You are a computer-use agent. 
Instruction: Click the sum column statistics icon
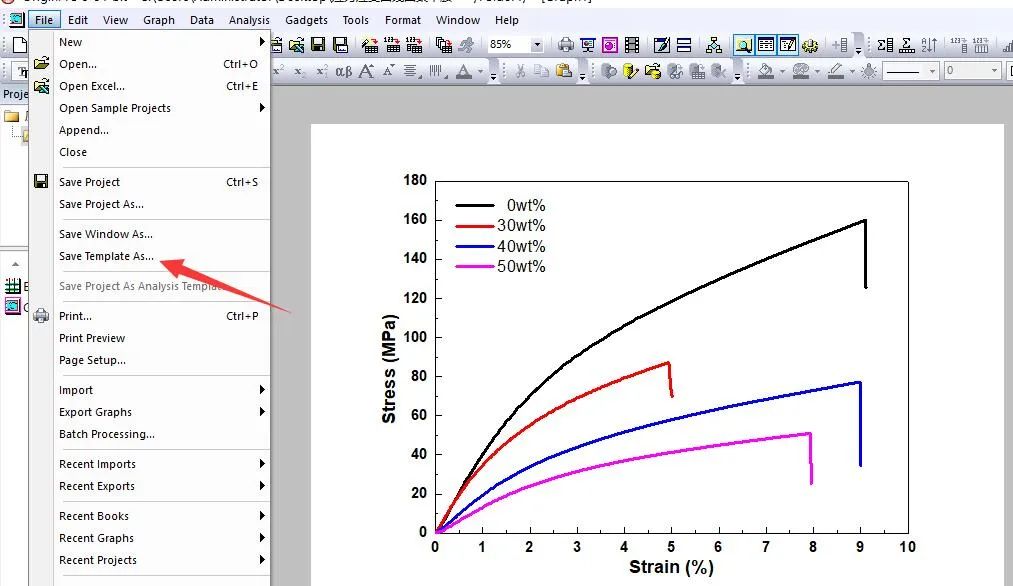click(885, 45)
